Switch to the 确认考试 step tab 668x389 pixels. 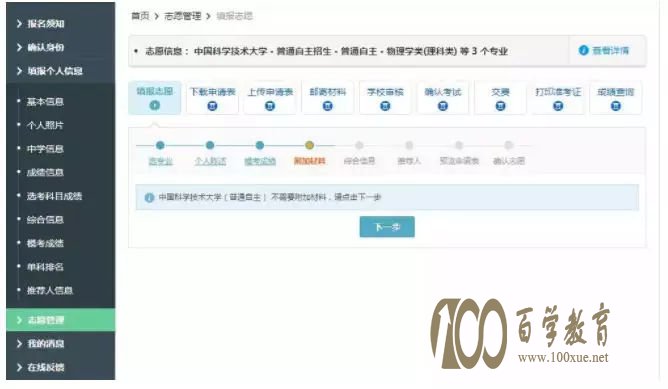coord(443,98)
